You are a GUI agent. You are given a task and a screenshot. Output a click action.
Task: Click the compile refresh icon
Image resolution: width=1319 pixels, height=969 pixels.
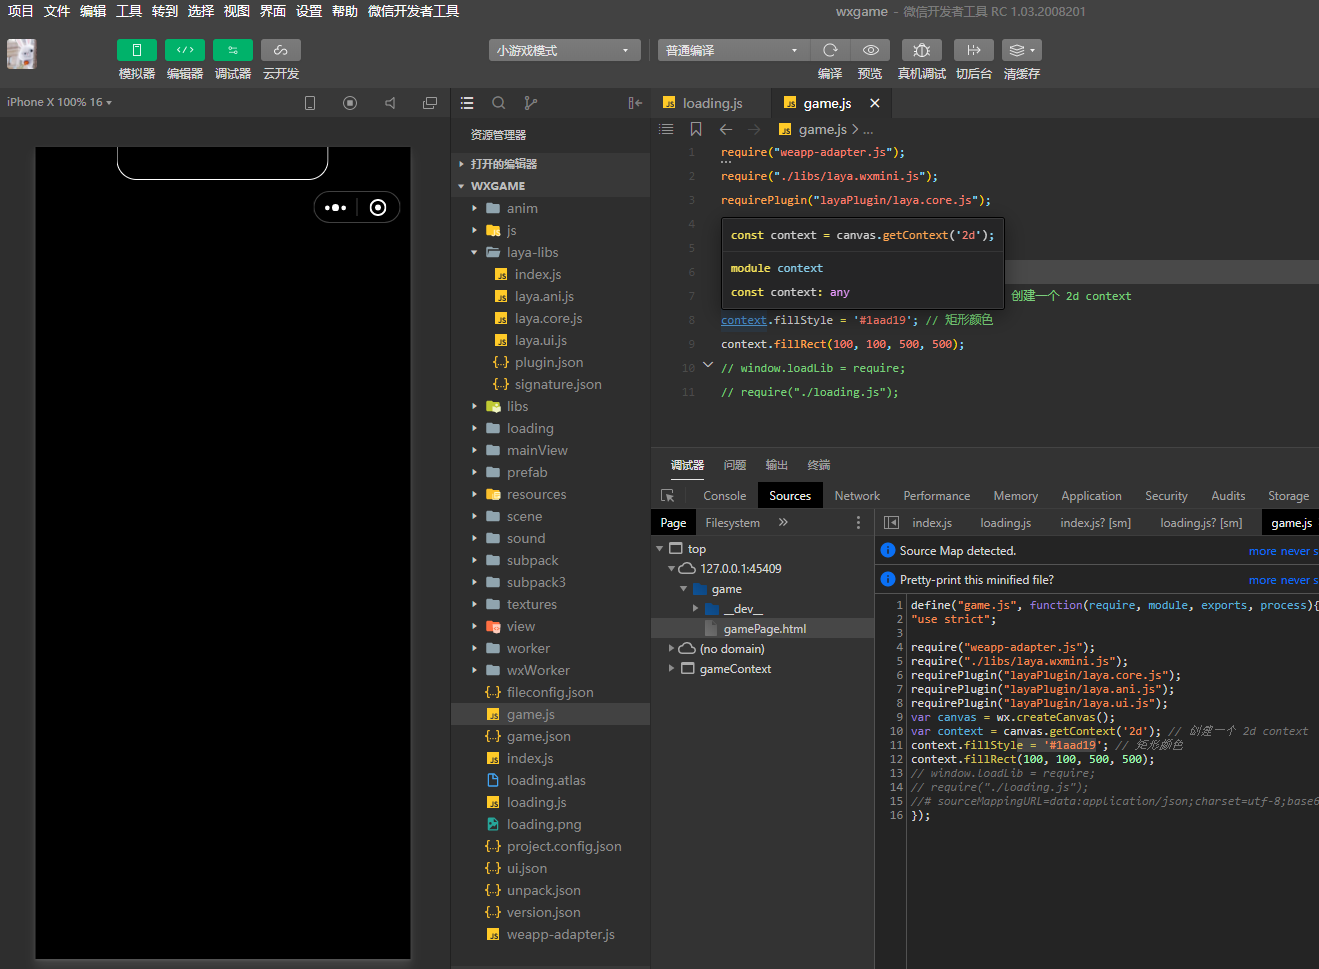[x=830, y=50]
